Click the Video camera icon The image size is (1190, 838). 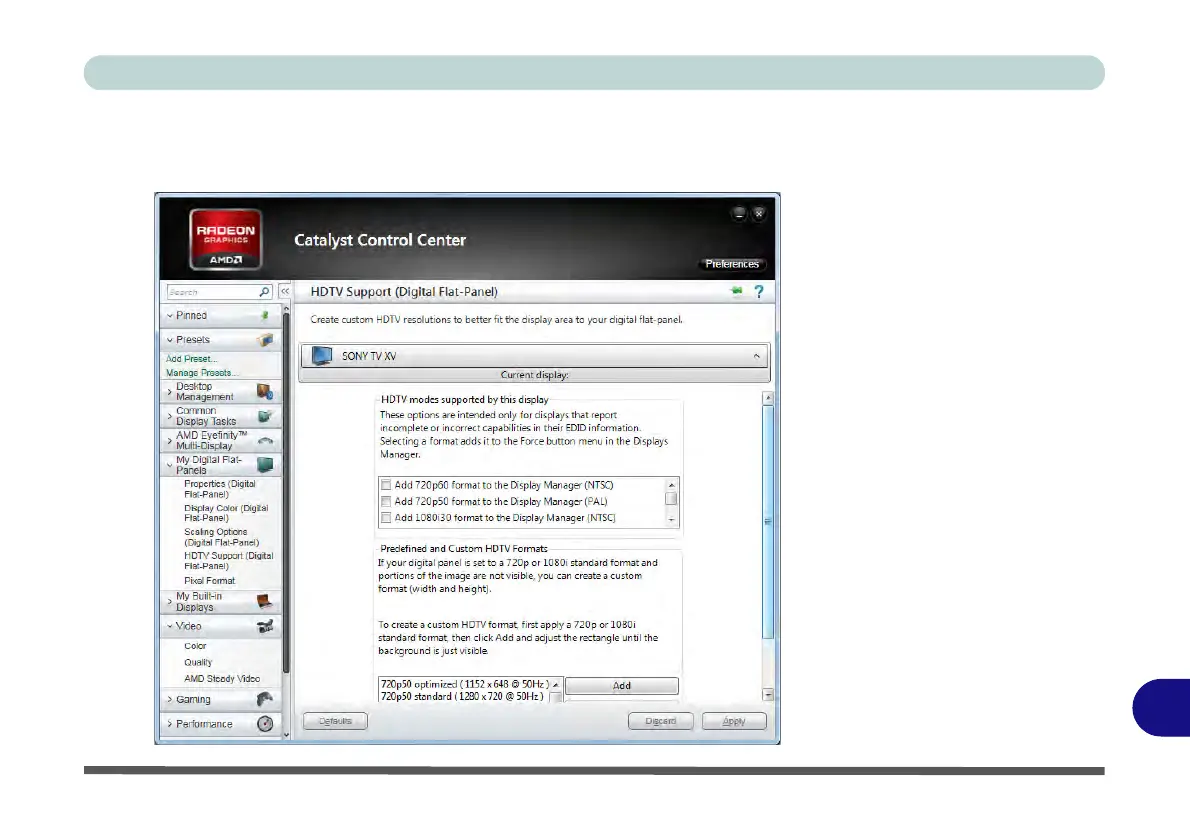point(265,626)
